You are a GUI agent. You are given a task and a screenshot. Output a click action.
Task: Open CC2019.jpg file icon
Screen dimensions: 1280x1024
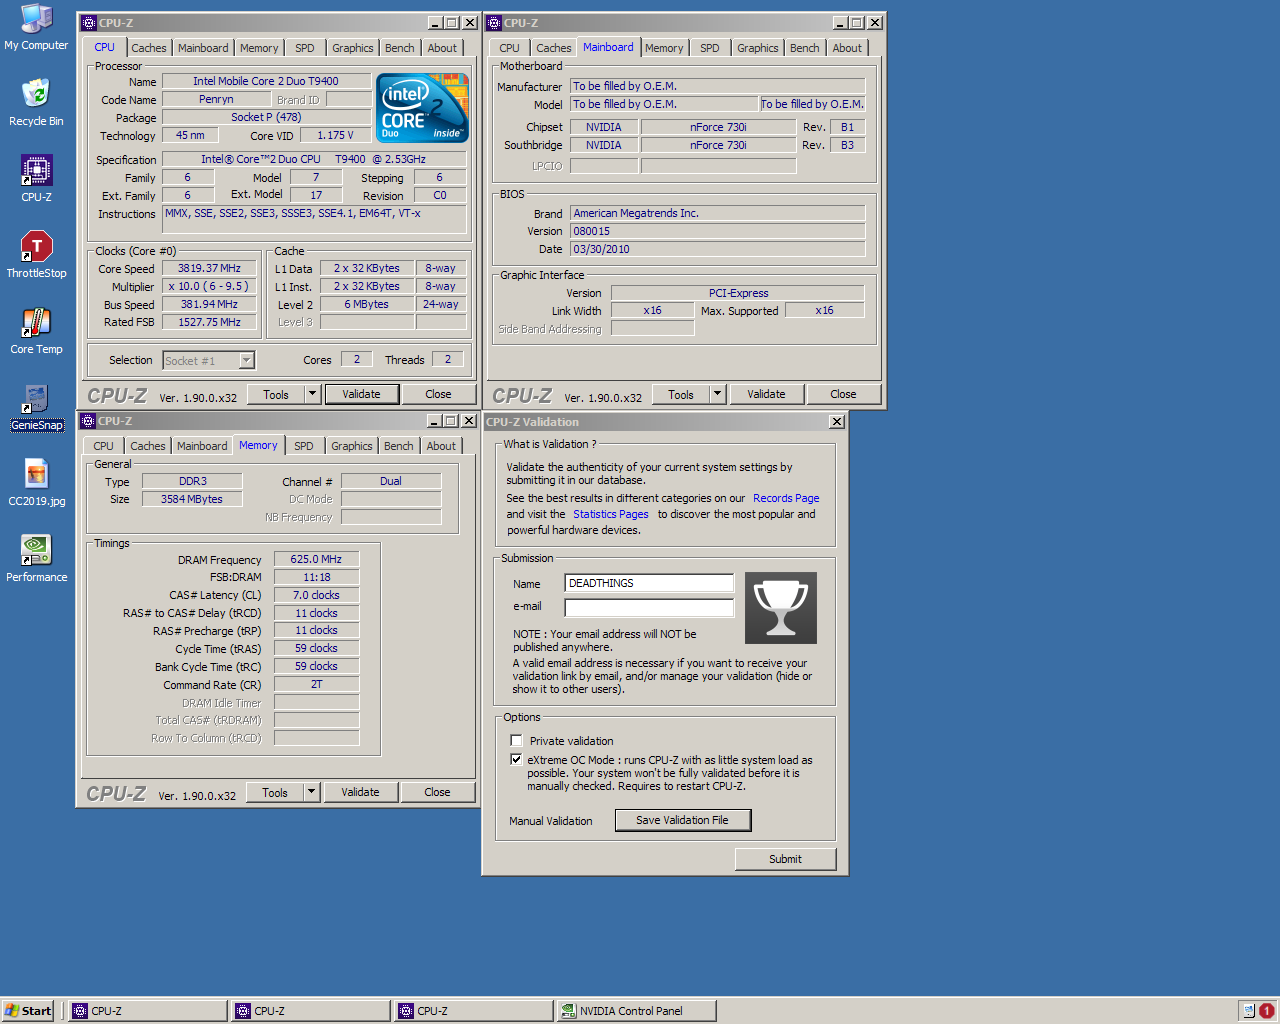coord(36,482)
